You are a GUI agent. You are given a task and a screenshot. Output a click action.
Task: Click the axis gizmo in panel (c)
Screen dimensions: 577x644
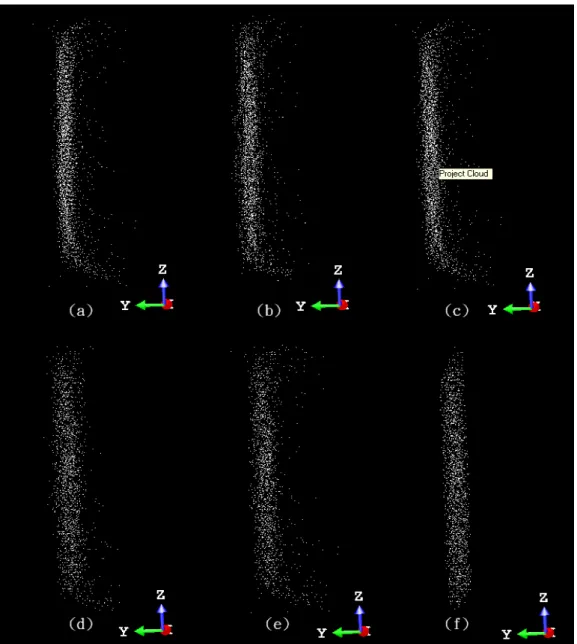(x=515, y=291)
